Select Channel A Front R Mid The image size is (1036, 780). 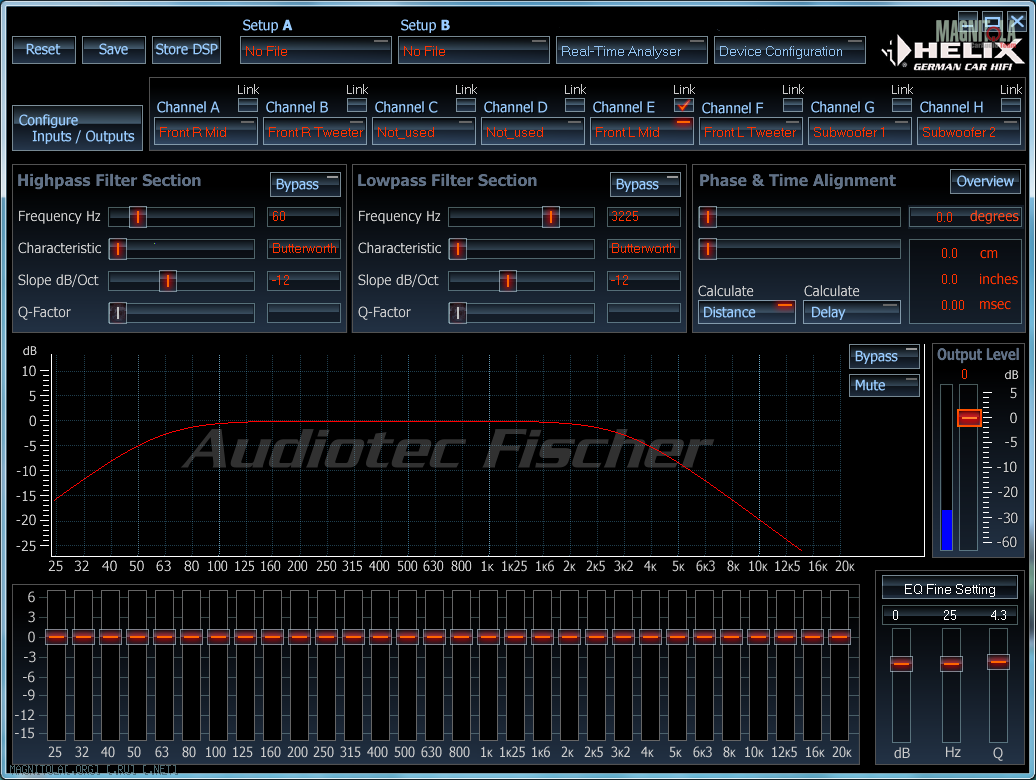[x=206, y=131]
